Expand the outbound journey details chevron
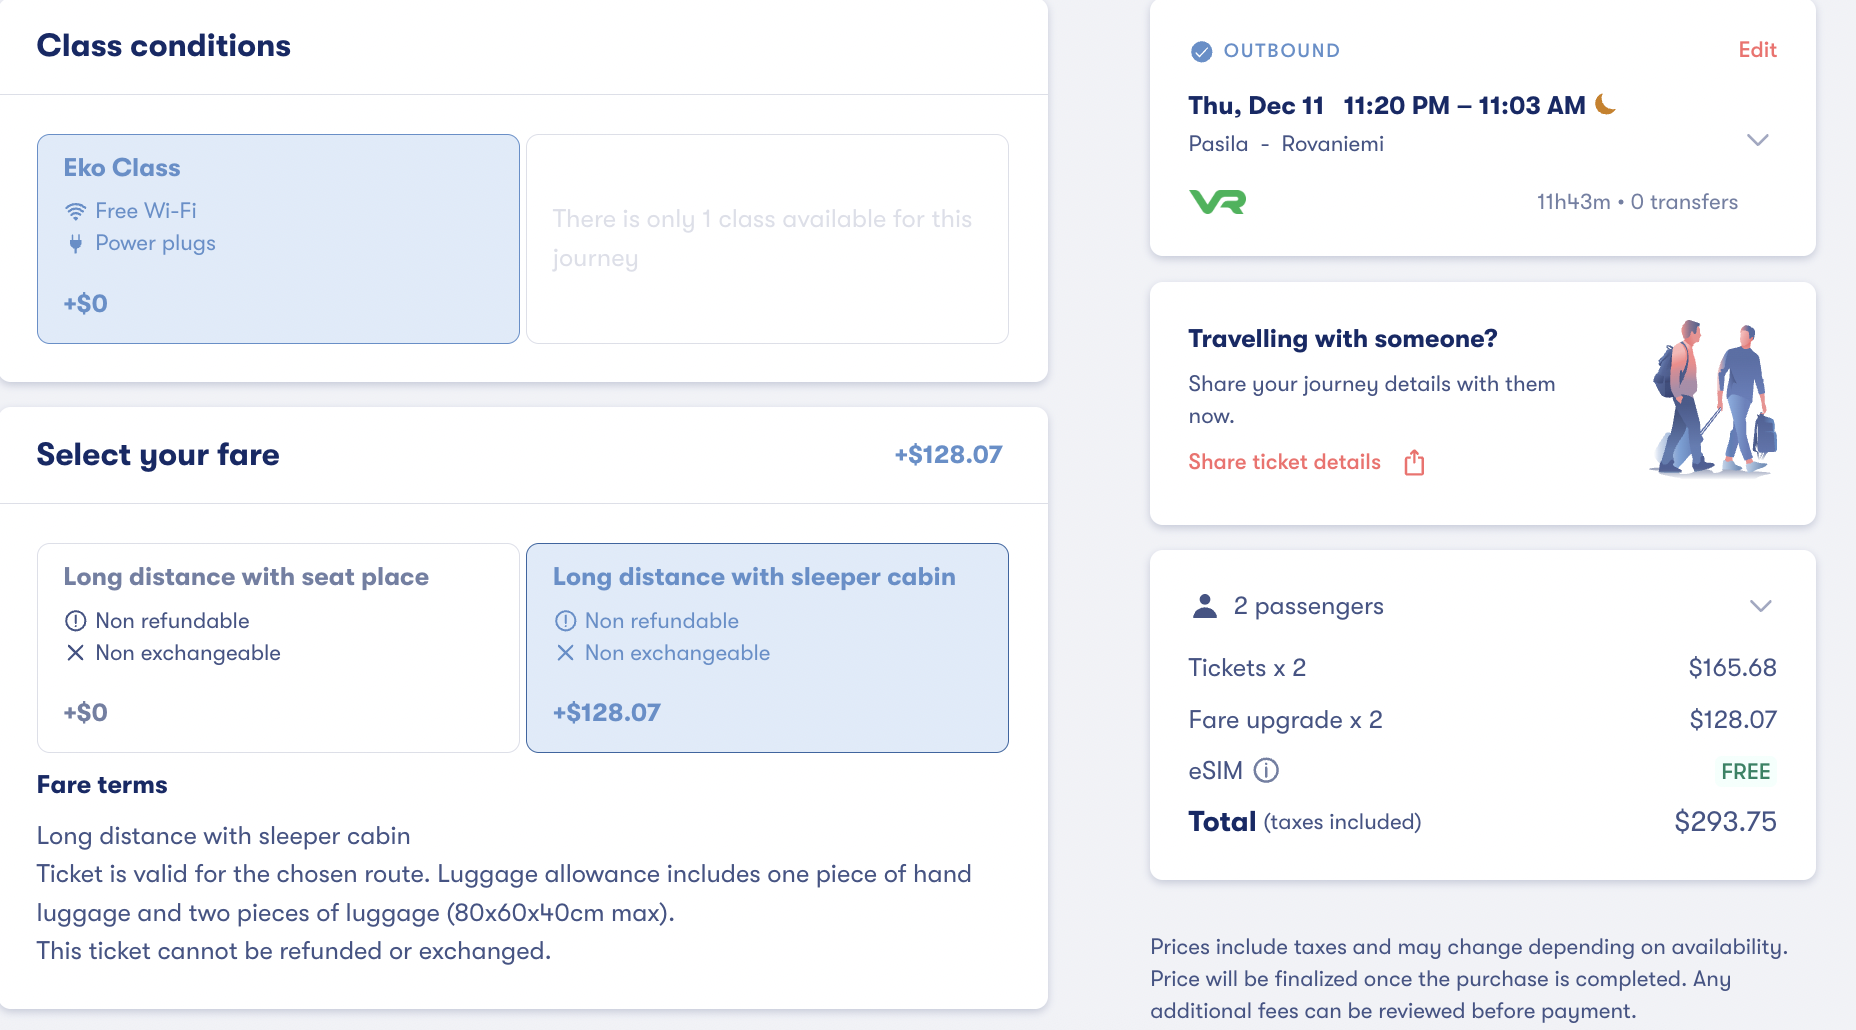This screenshot has height=1030, width=1856. [x=1757, y=140]
